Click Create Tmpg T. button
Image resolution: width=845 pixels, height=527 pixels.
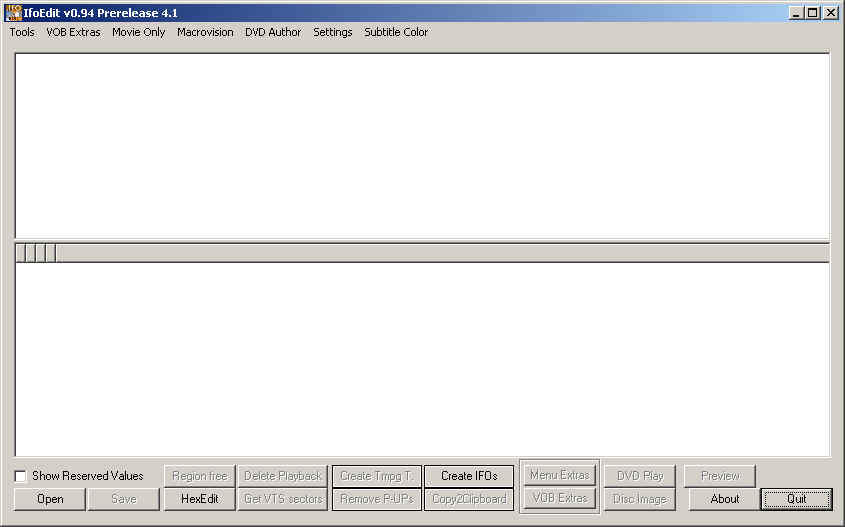(377, 476)
